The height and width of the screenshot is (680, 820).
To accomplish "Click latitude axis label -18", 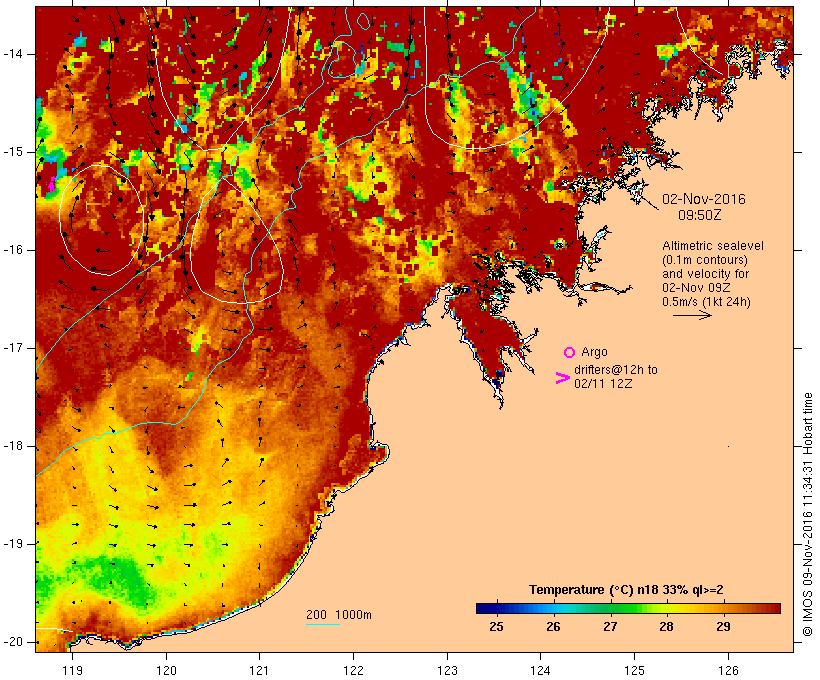I will click(x=13, y=446).
